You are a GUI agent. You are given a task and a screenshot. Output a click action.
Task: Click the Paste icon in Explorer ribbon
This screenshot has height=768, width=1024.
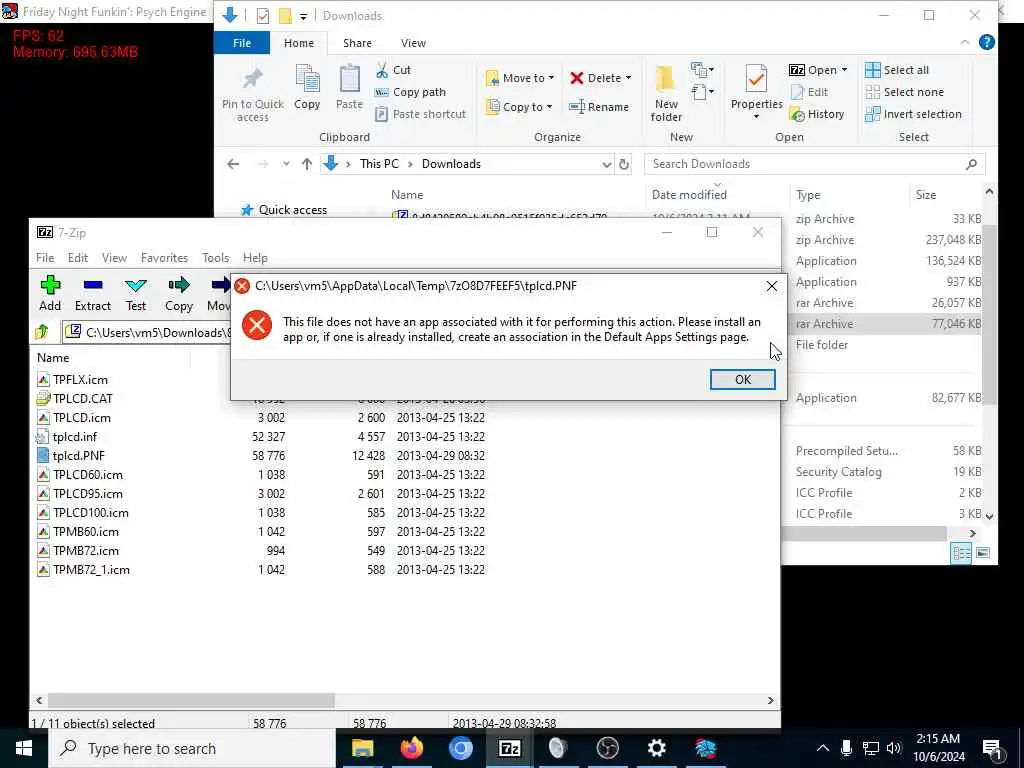[349, 88]
